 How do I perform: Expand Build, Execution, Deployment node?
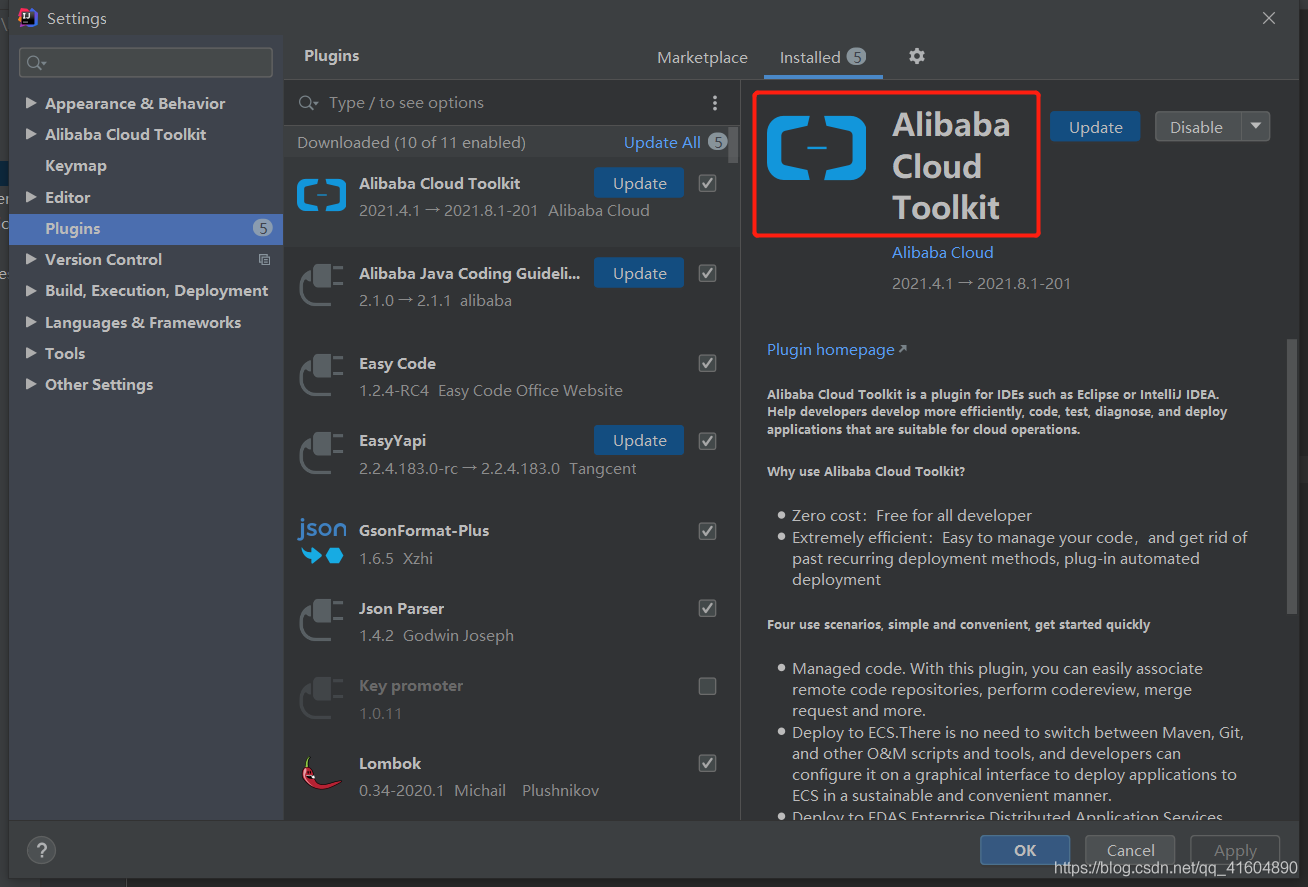tap(31, 290)
